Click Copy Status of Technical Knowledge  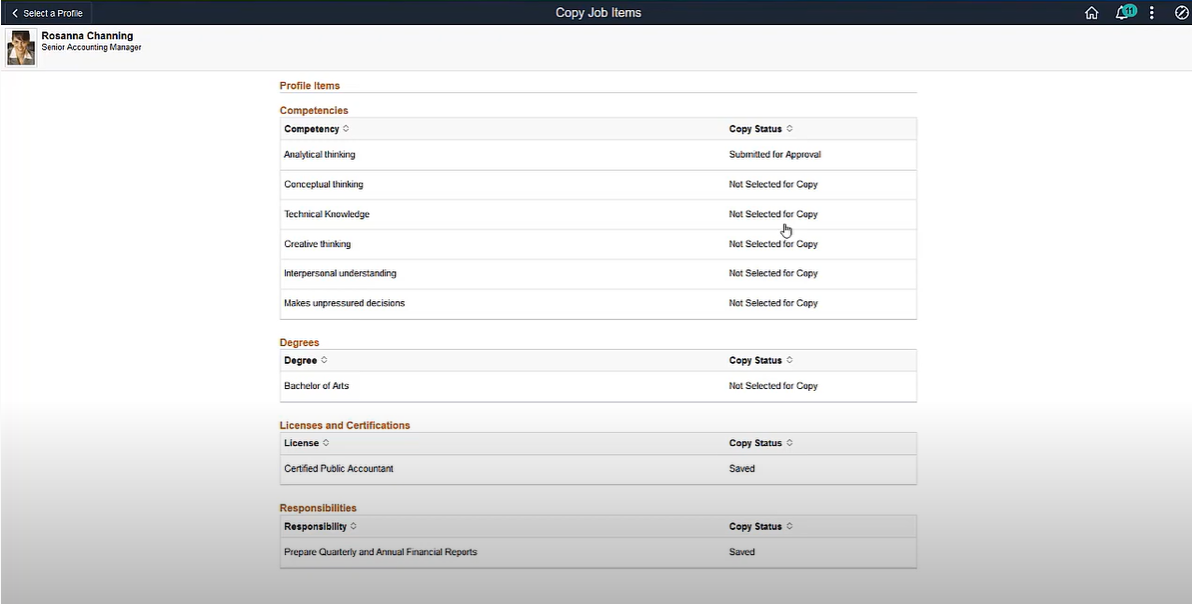tap(773, 214)
